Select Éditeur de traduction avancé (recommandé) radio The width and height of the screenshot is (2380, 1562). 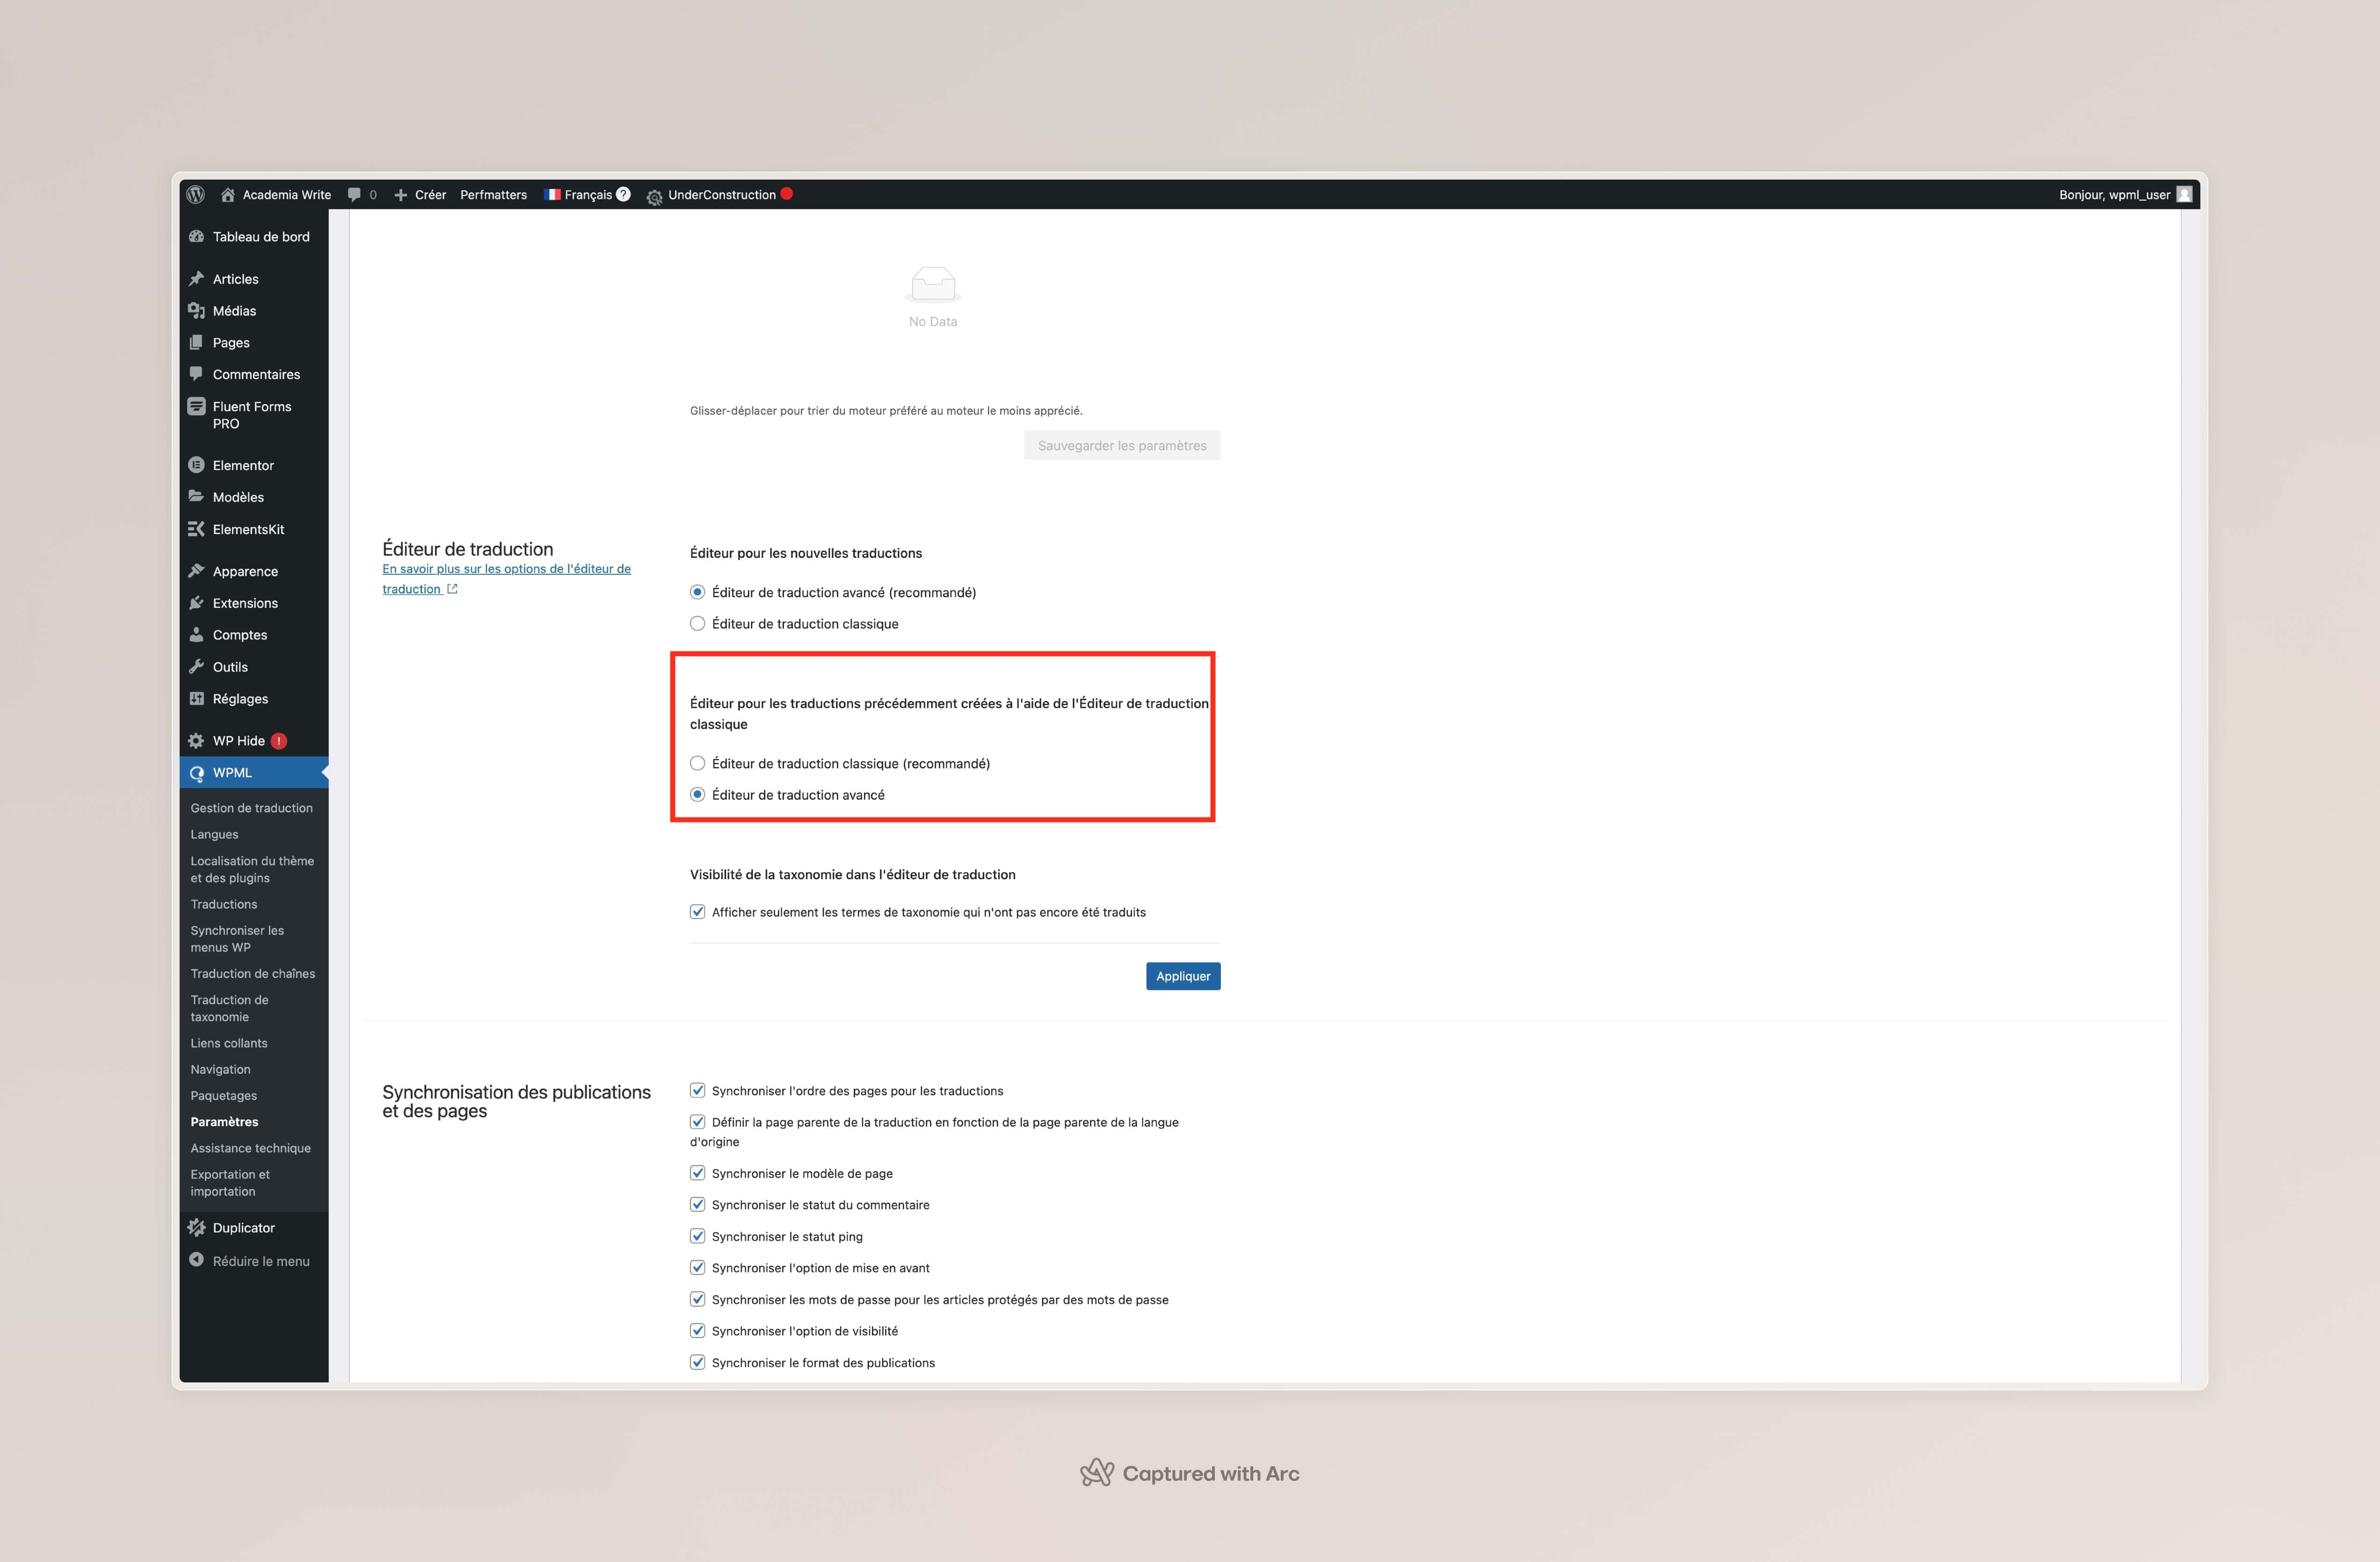697,592
